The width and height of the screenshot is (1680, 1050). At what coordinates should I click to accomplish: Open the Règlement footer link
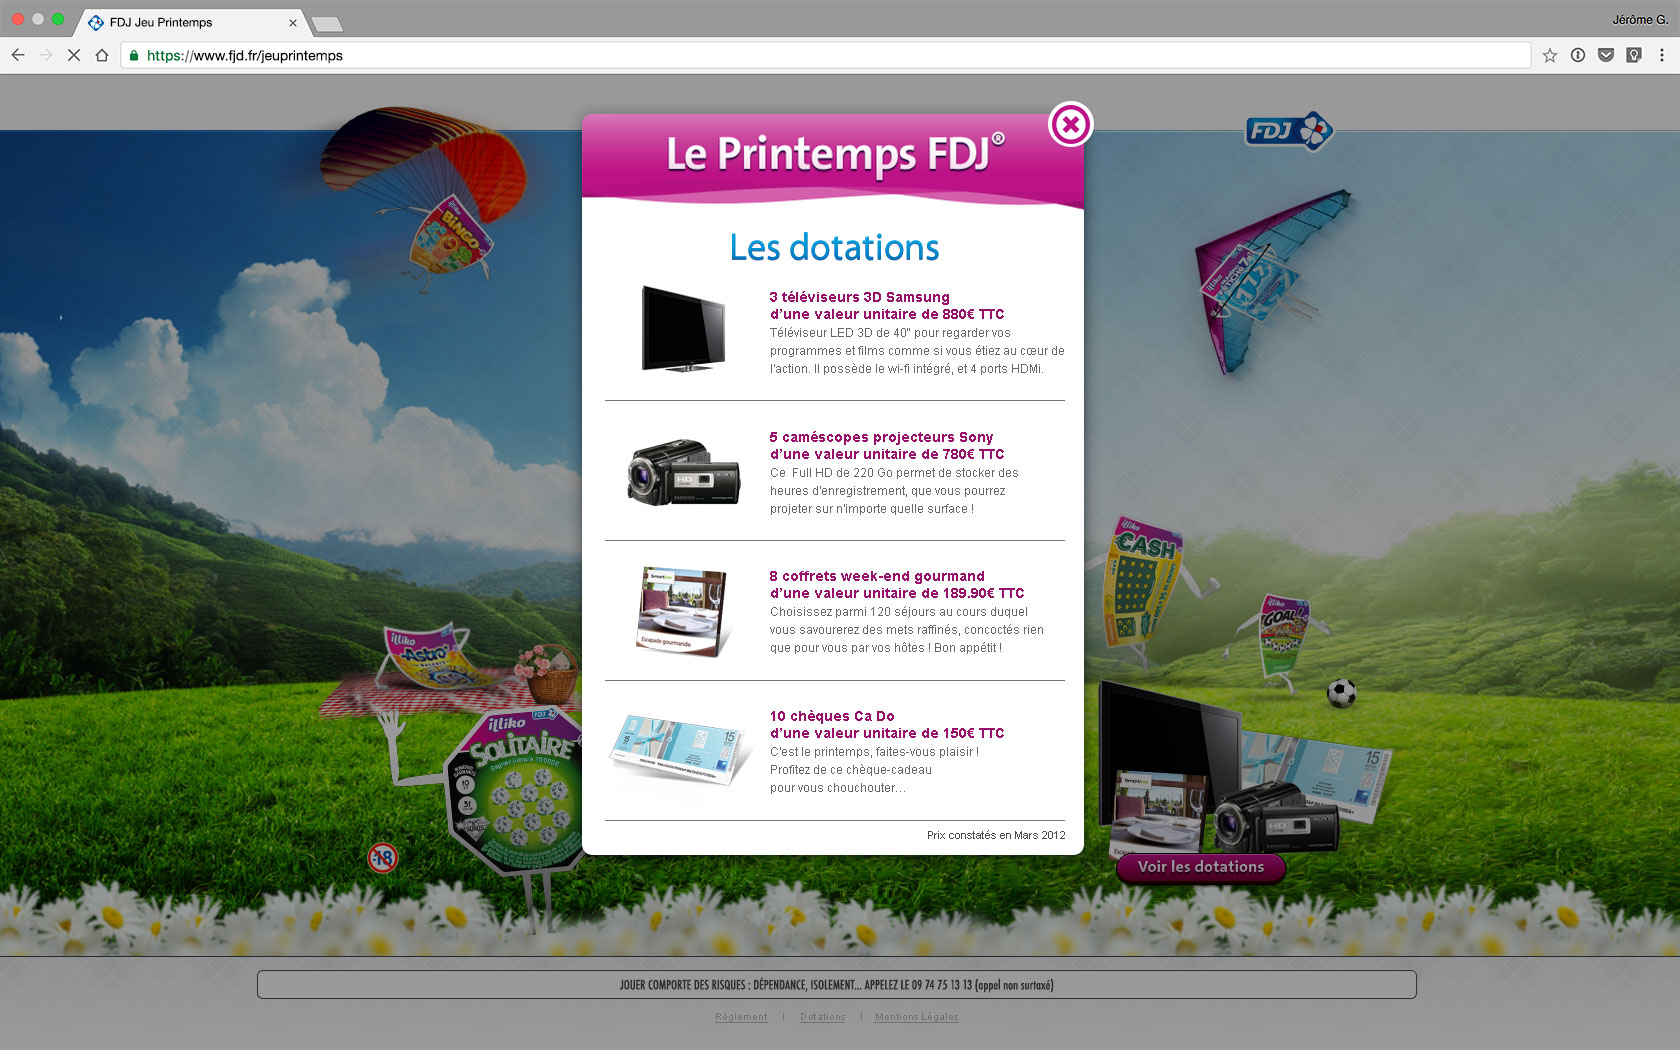(x=741, y=1017)
